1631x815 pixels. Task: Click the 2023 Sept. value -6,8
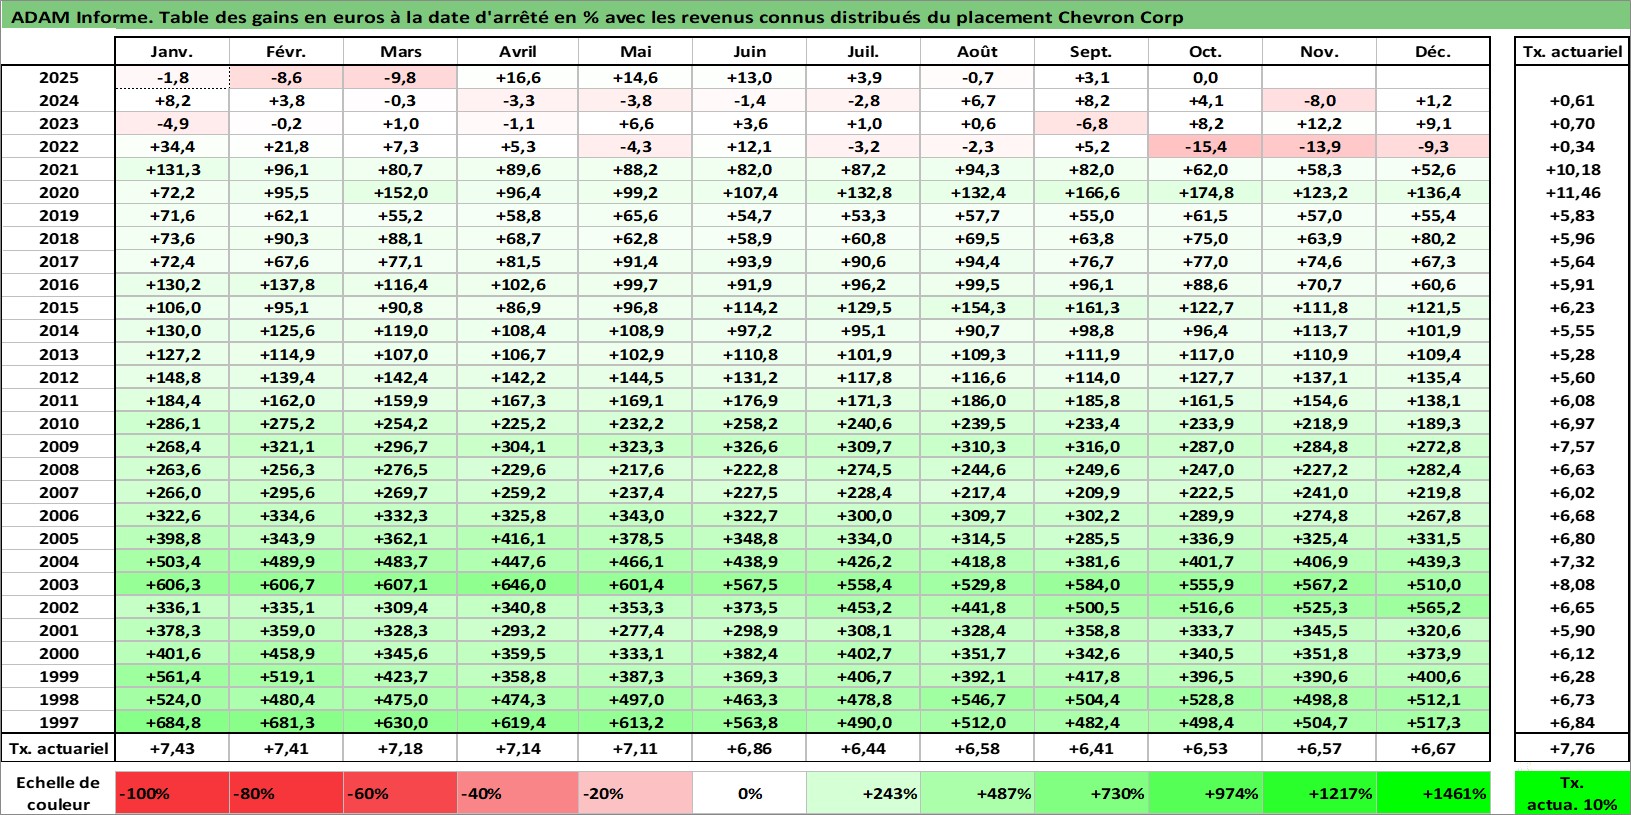(x=1091, y=123)
